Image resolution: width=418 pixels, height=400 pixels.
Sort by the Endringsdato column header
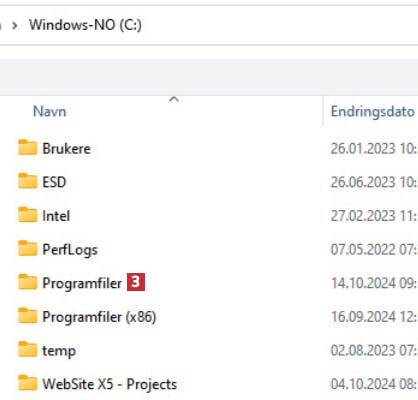(x=372, y=111)
